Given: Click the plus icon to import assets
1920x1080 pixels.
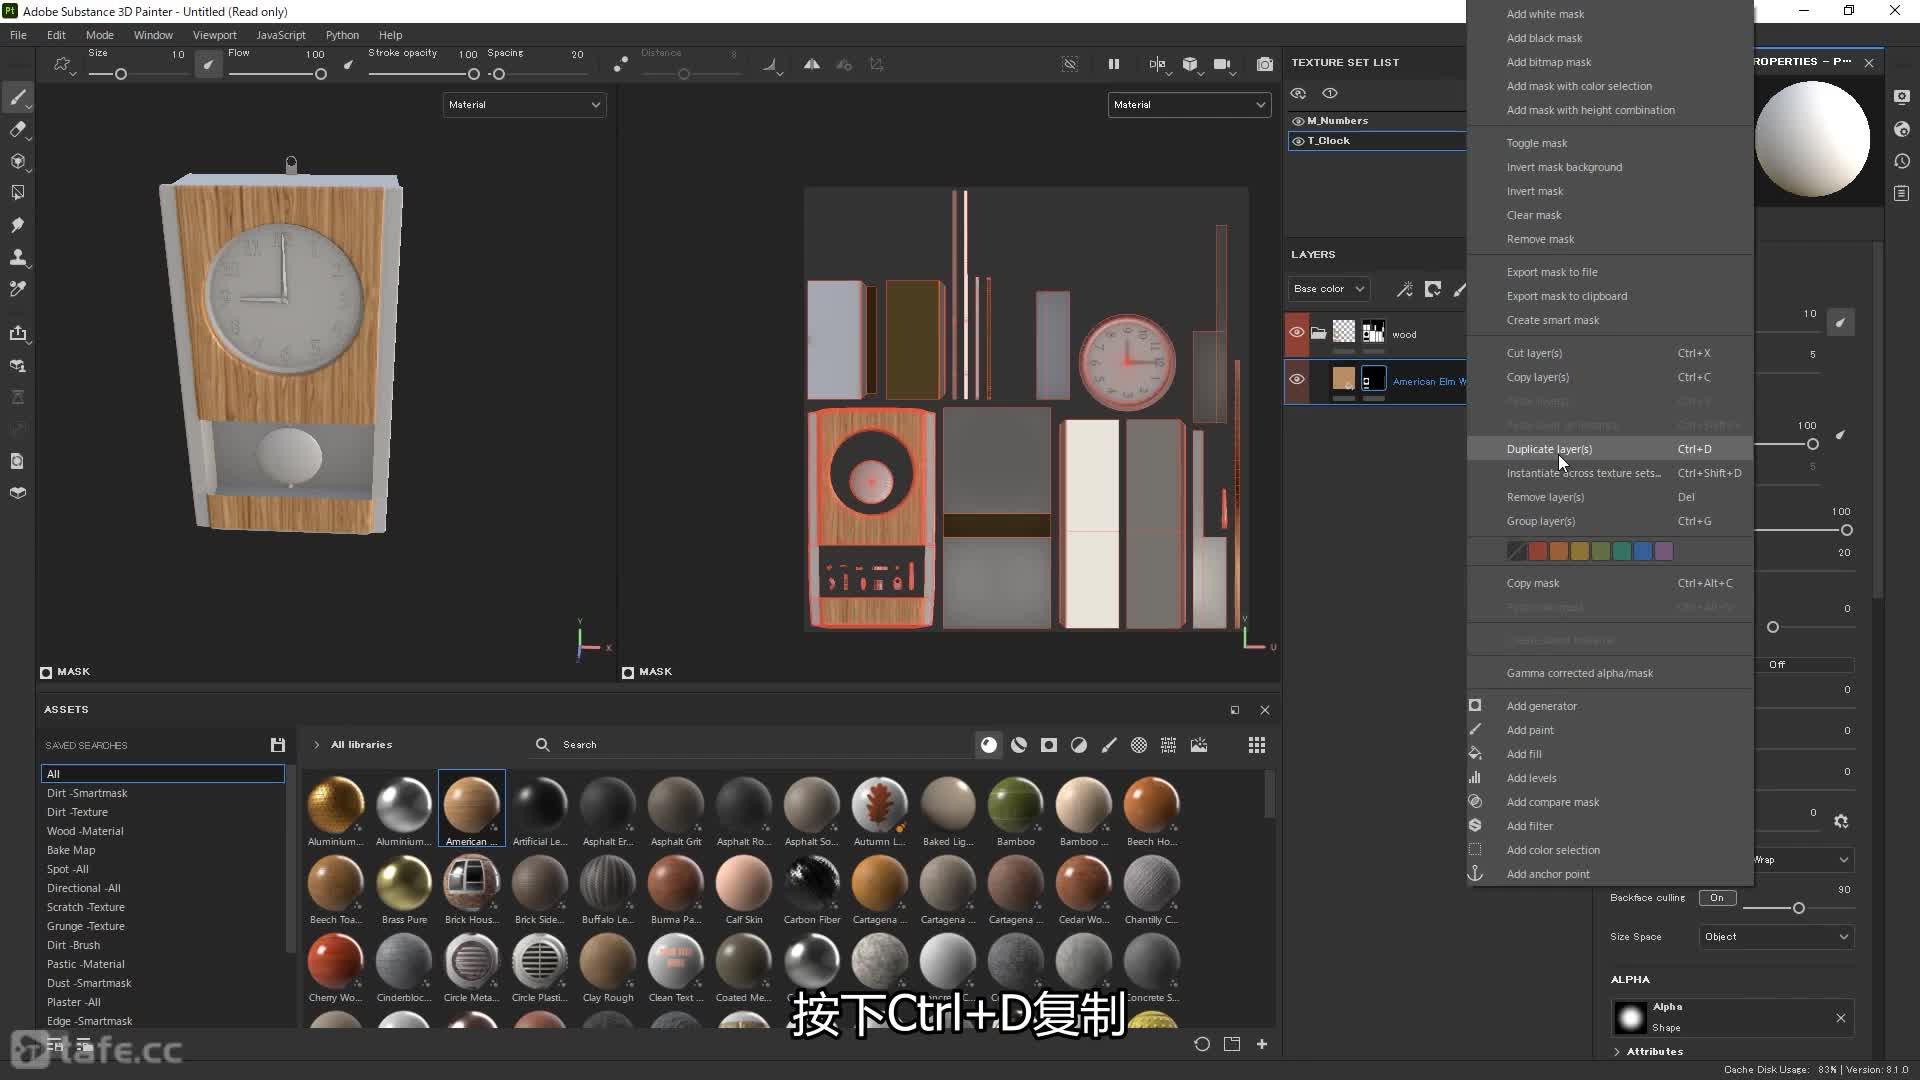Looking at the screenshot, I should click(x=1262, y=1044).
